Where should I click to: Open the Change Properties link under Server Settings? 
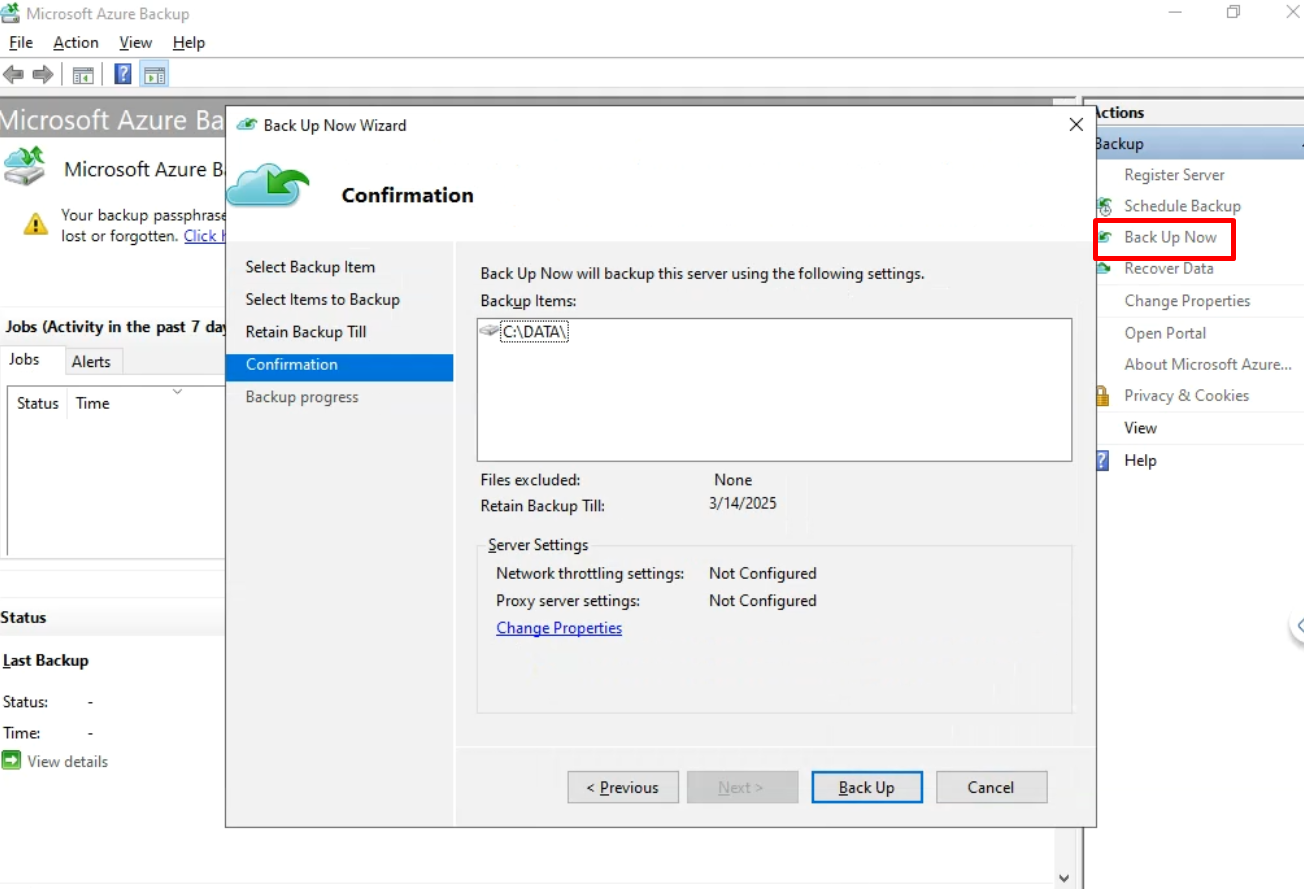tap(559, 628)
